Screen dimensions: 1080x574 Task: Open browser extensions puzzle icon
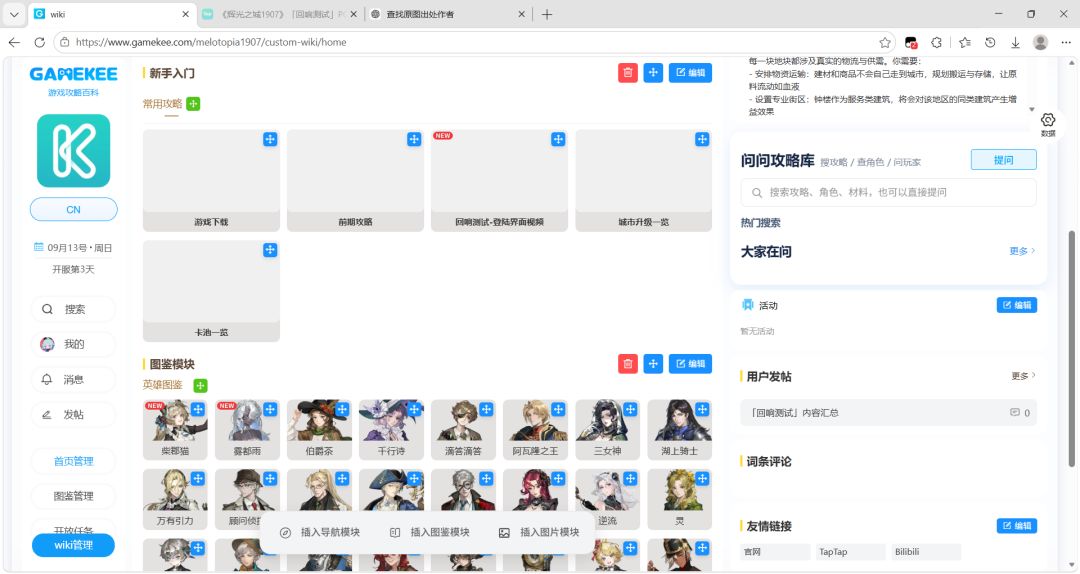click(937, 42)
